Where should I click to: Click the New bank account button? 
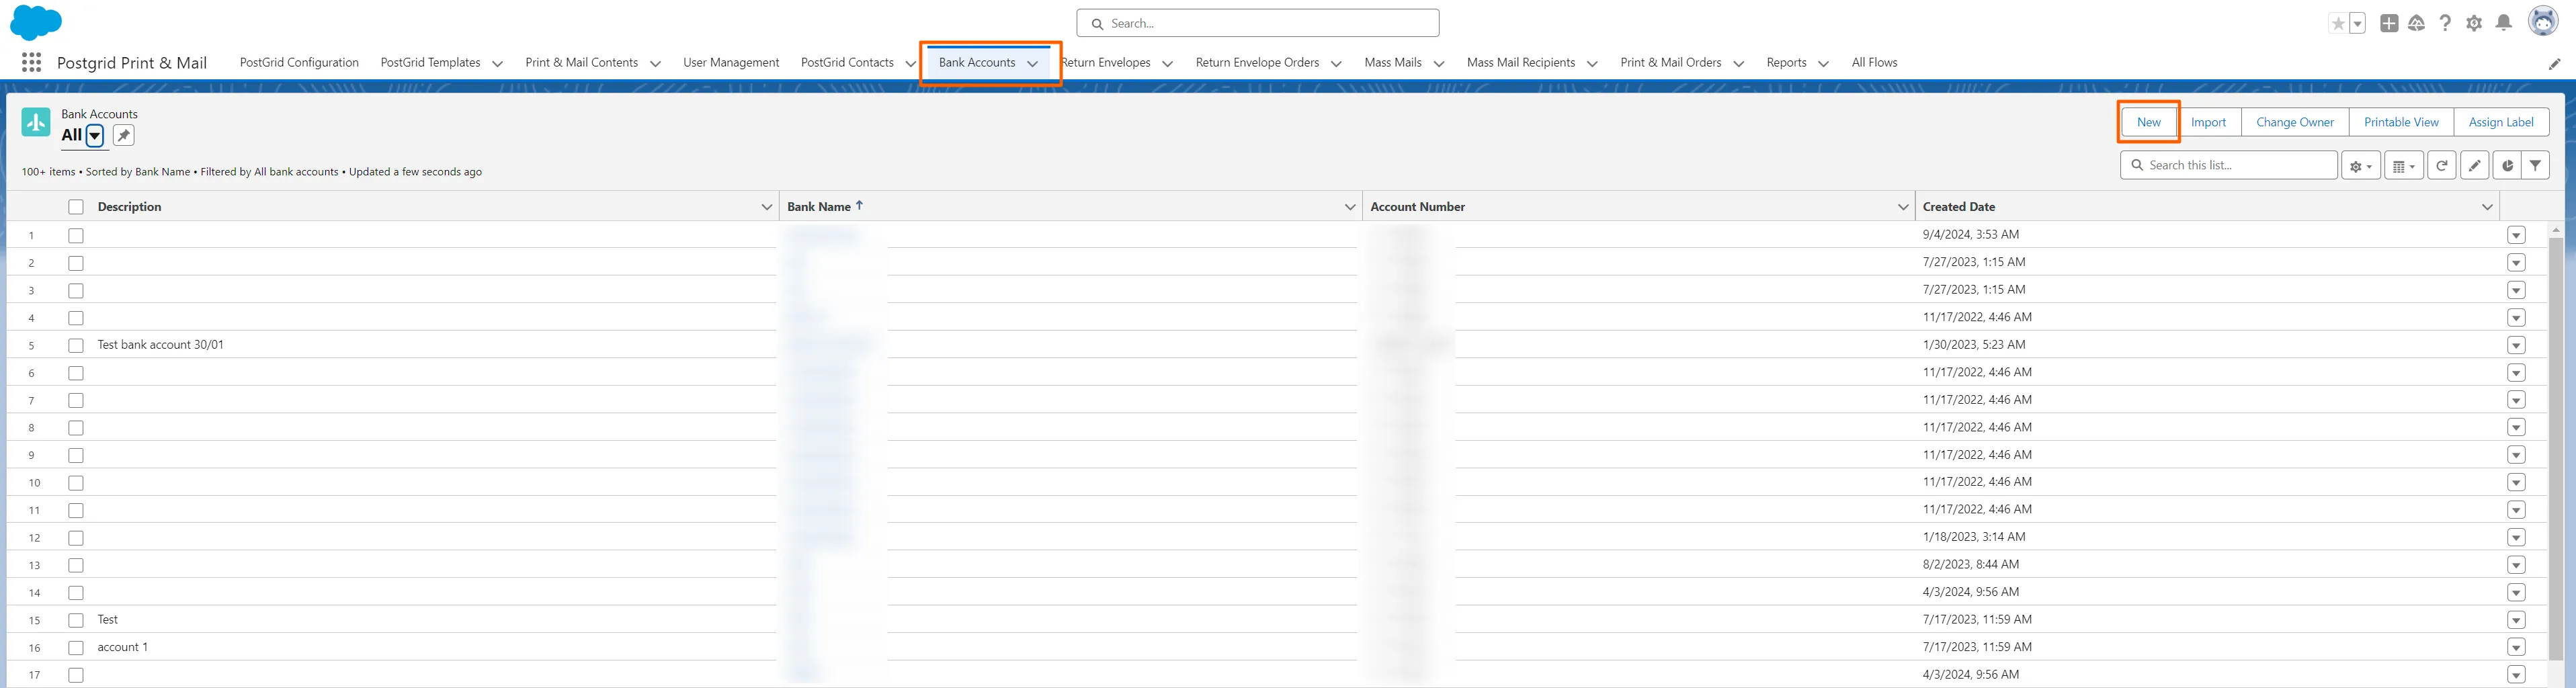pos(2148,122)
